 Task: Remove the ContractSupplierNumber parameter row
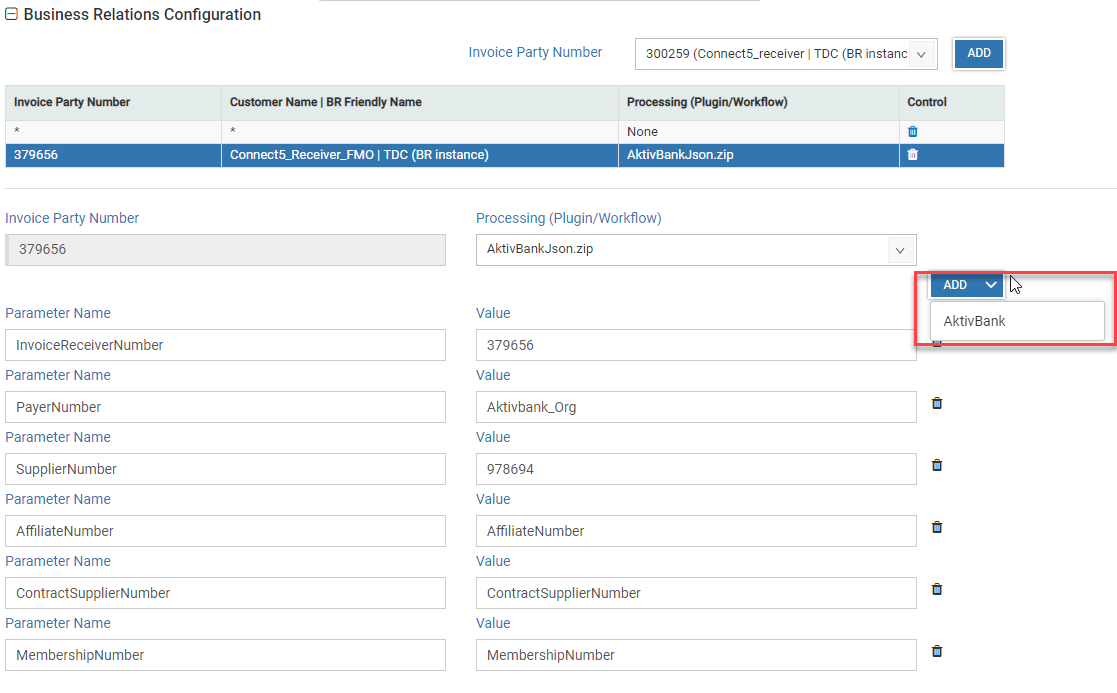[936, 589]
